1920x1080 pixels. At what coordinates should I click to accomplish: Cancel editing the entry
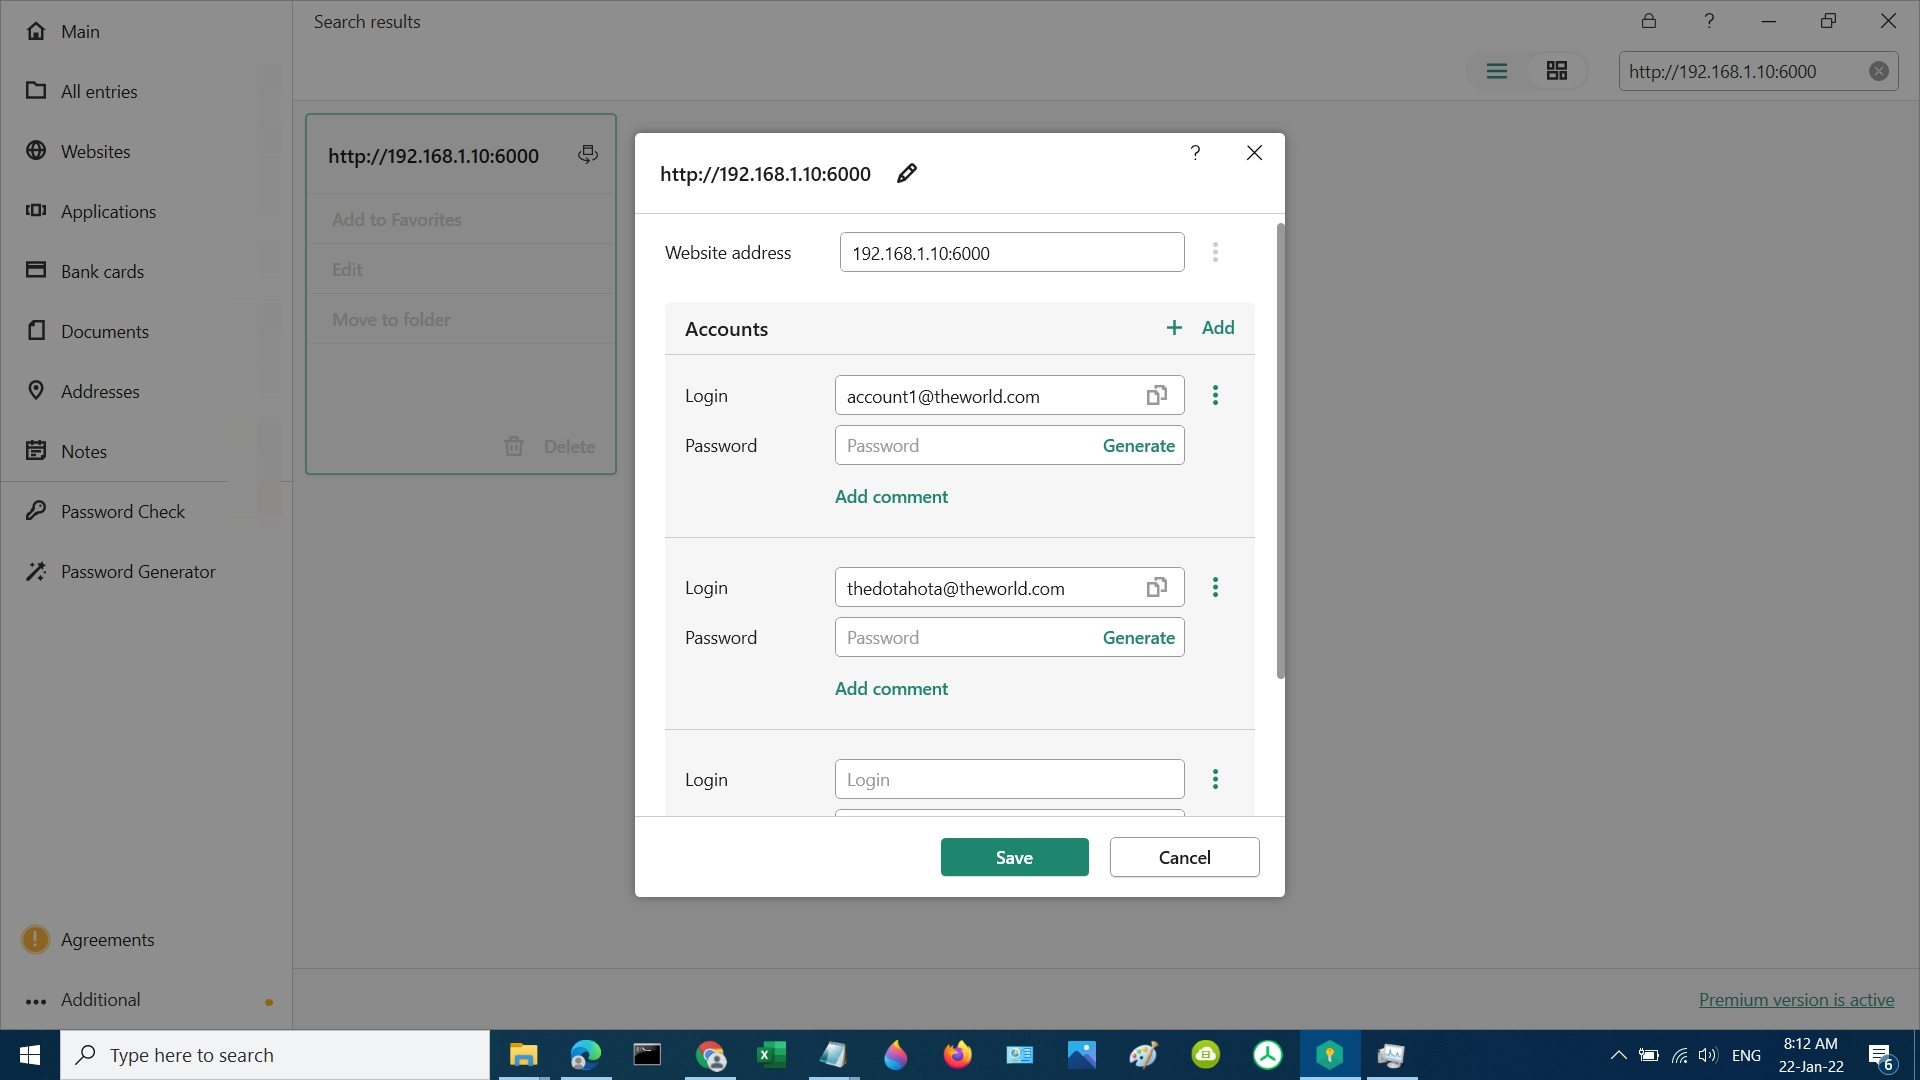(x=1184, y=857)
